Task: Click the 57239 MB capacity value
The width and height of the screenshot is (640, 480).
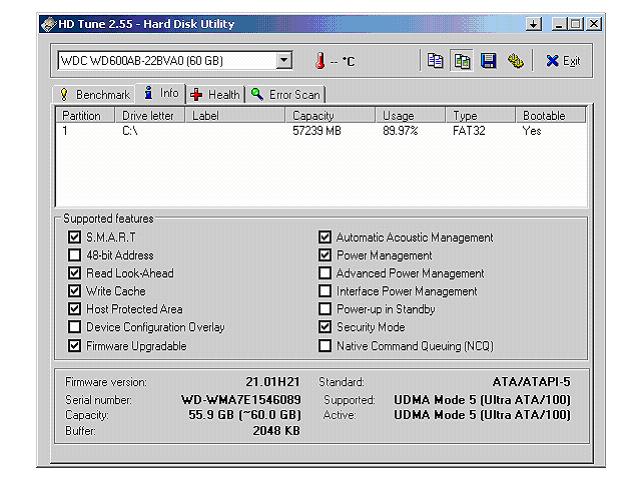Action: coord(317,131)
